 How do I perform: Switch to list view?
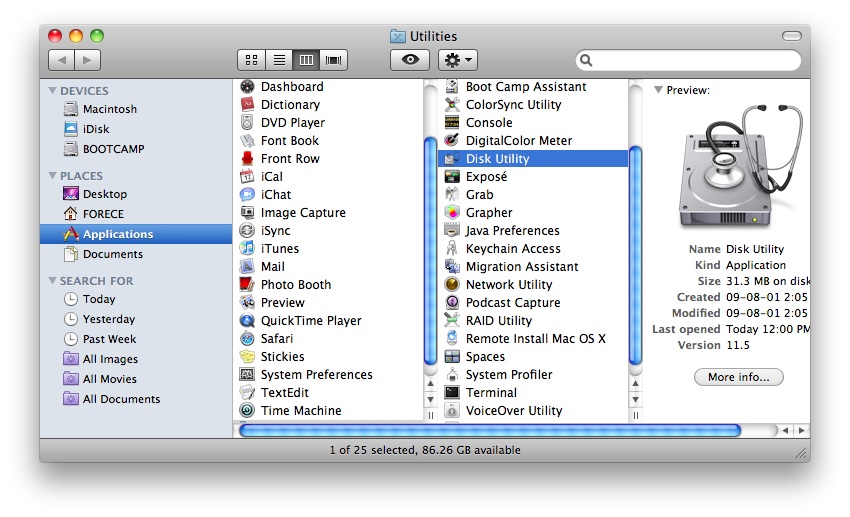click(279, 60)
